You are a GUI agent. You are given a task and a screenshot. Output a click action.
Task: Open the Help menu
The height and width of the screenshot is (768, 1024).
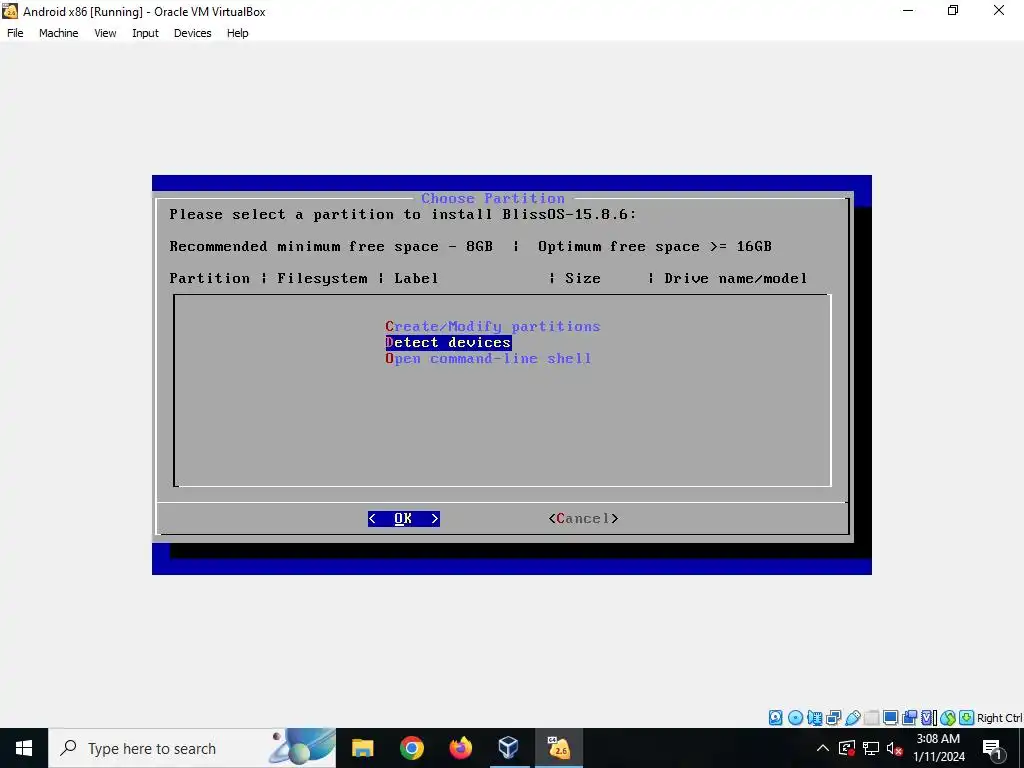pos(238,33)
